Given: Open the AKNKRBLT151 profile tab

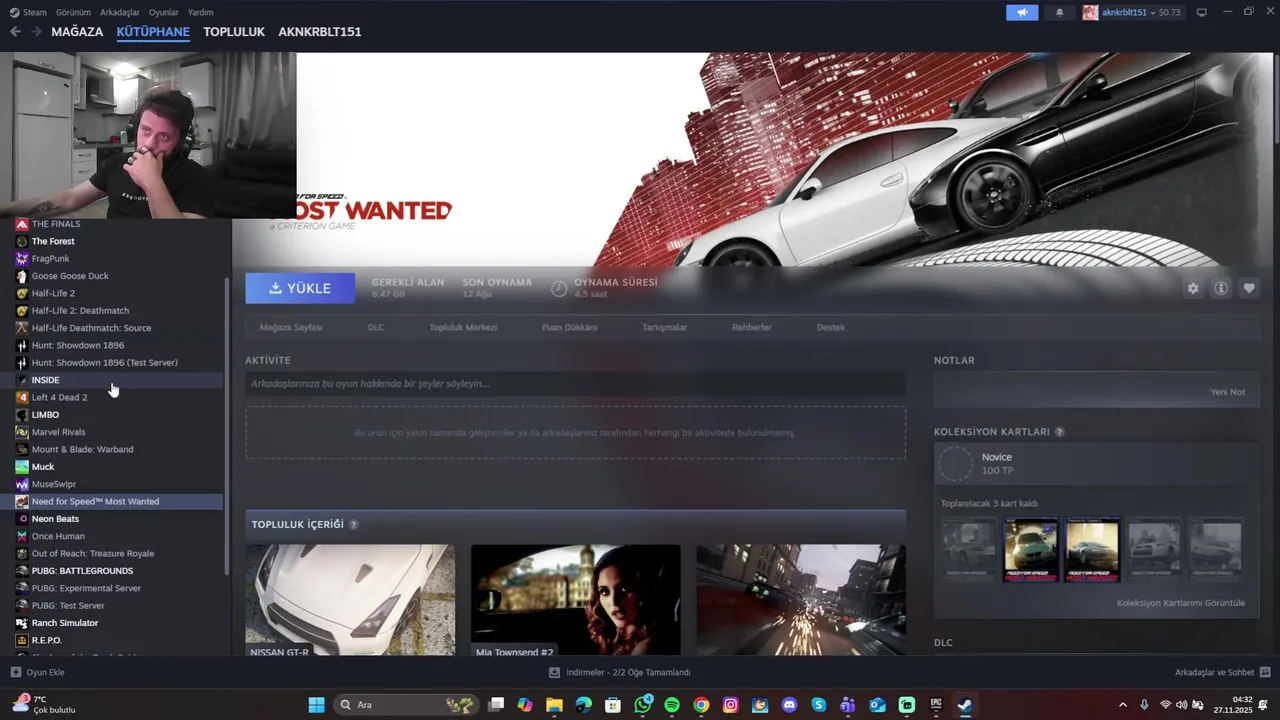Looking at the screenshot, I should tap(320, 32).
